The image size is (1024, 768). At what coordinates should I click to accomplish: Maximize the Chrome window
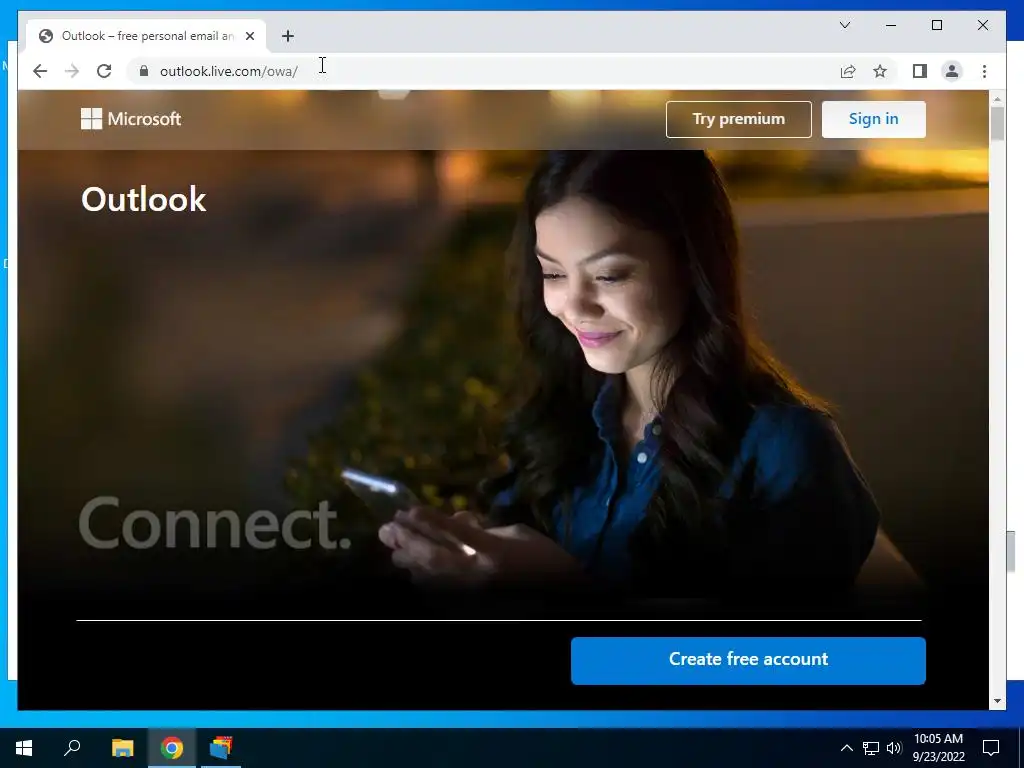pyautogui.click(x=936, y=25)
